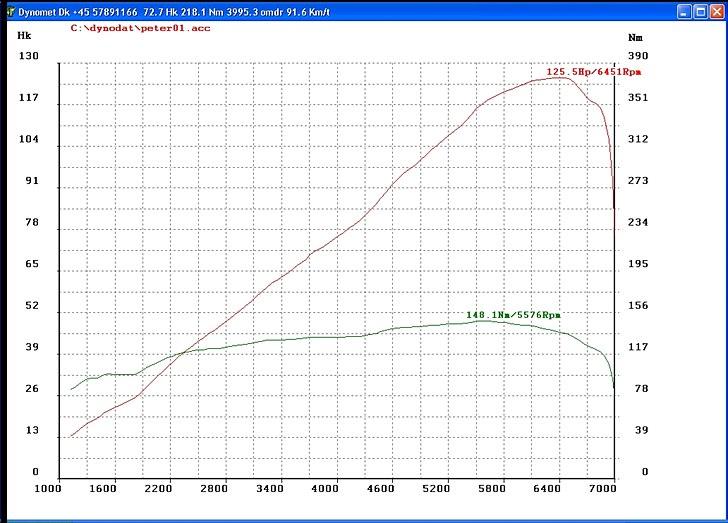This screenshot has width=728, height=523.
Task: Click the Hk axis heading
Action: (x=25, y=34)
